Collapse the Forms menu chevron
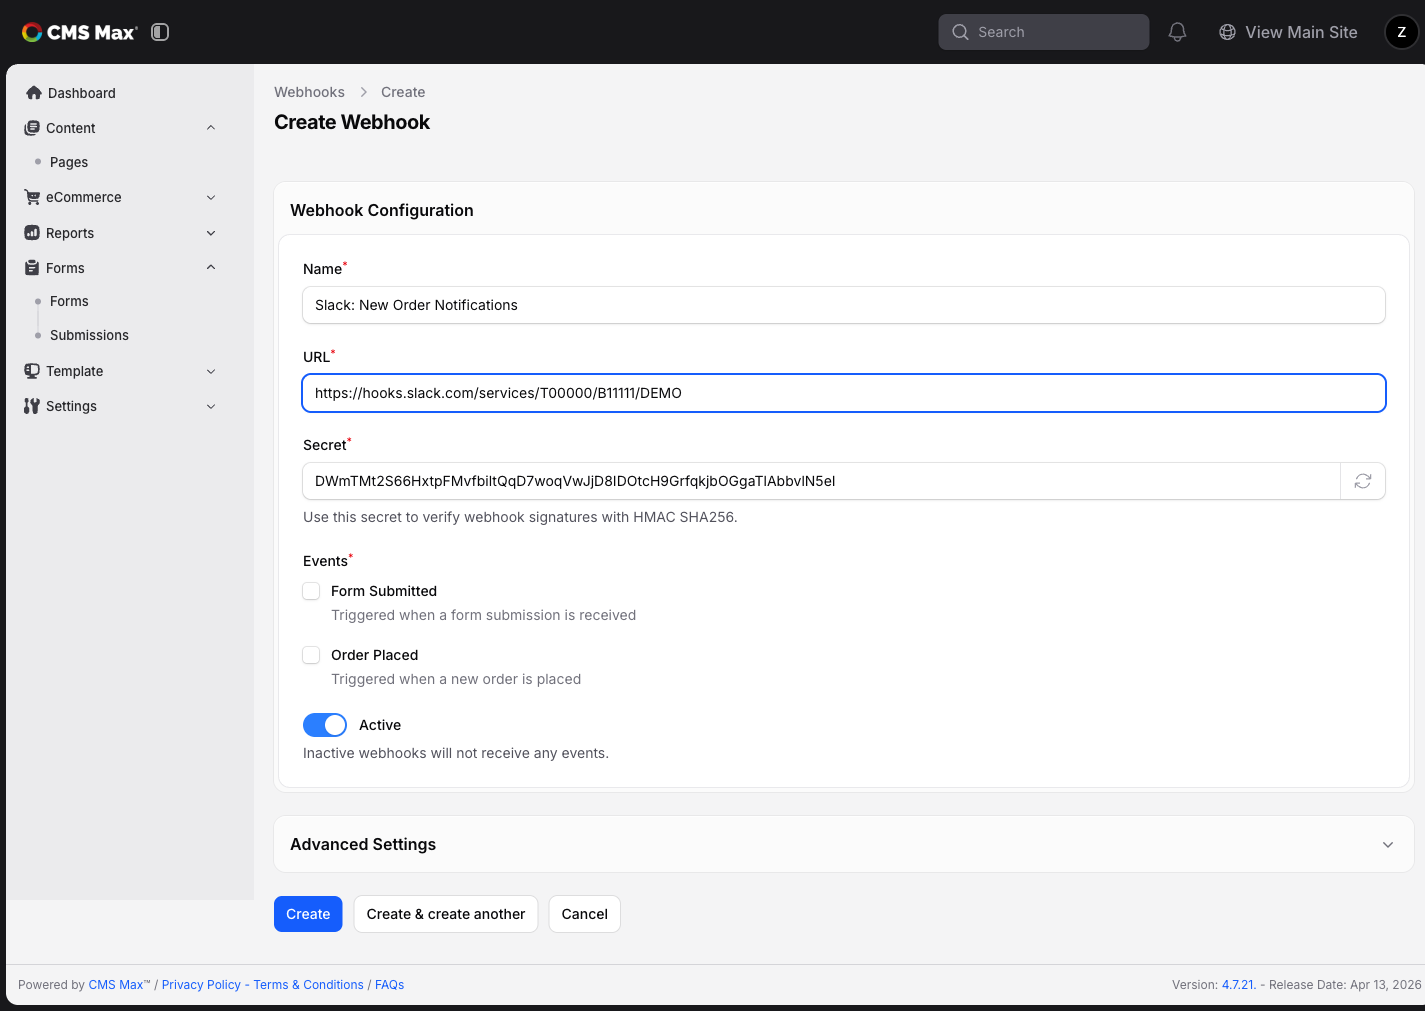The height and width of the screenshot is (1011, 1425). (x=211, y=268)
